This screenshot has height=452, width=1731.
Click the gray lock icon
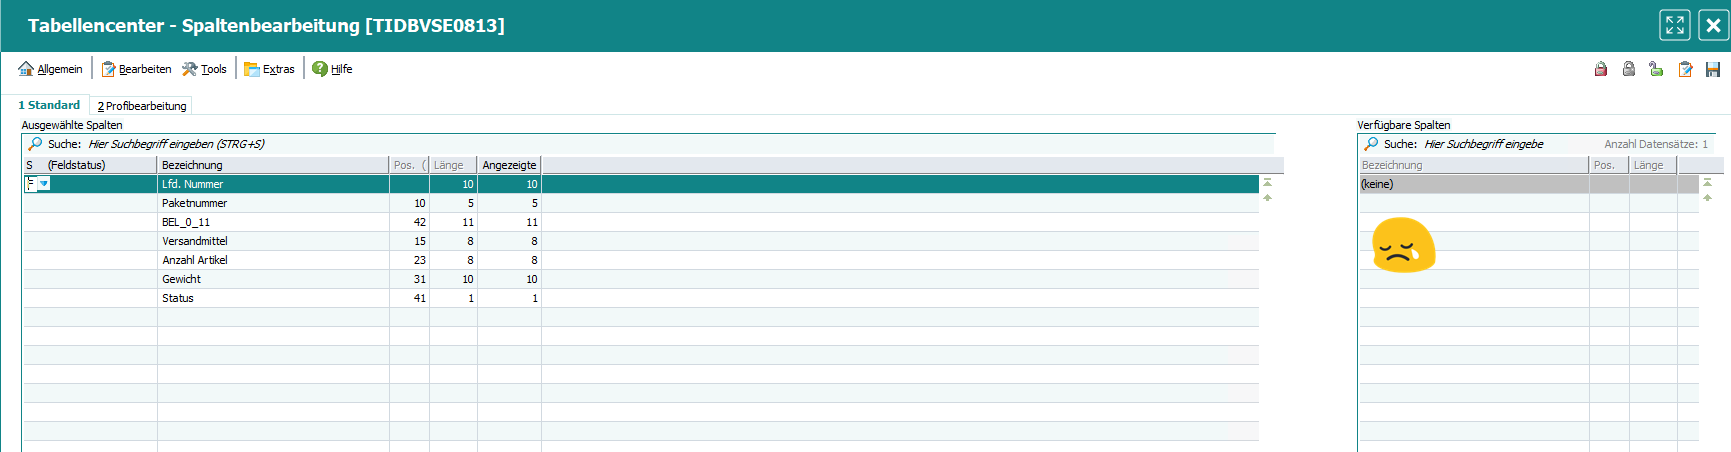pyautogui.click(x=1628, y=69)
